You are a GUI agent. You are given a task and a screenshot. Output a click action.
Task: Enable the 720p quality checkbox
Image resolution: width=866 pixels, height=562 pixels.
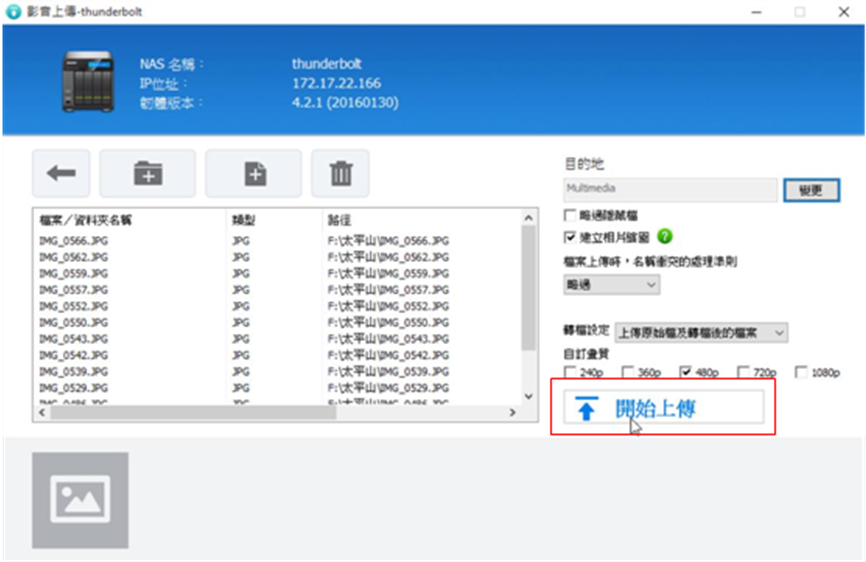pos(743,372)
